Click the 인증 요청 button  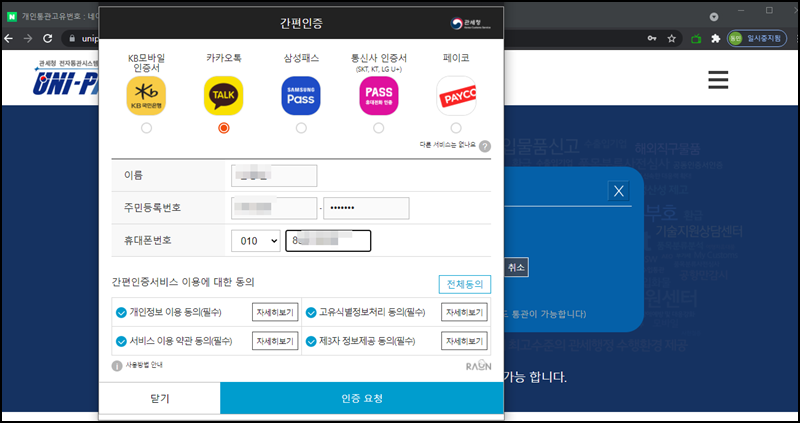click(362, 399)
